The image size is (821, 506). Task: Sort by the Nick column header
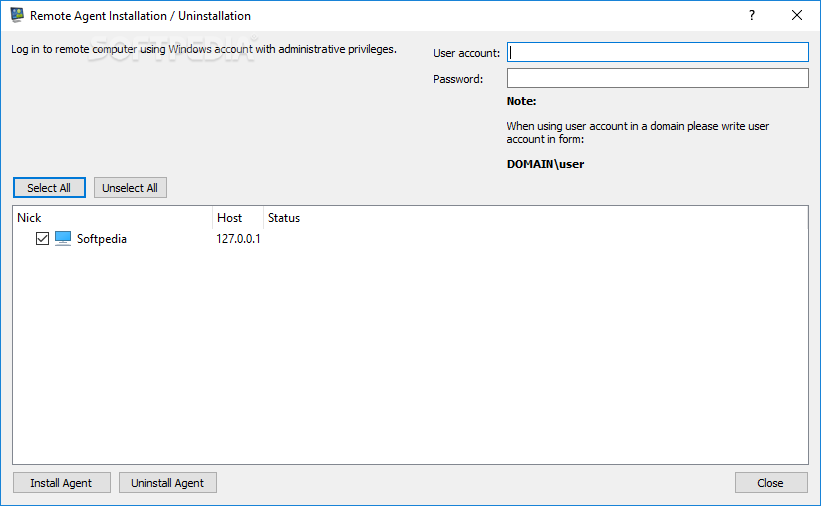[113, 218]
